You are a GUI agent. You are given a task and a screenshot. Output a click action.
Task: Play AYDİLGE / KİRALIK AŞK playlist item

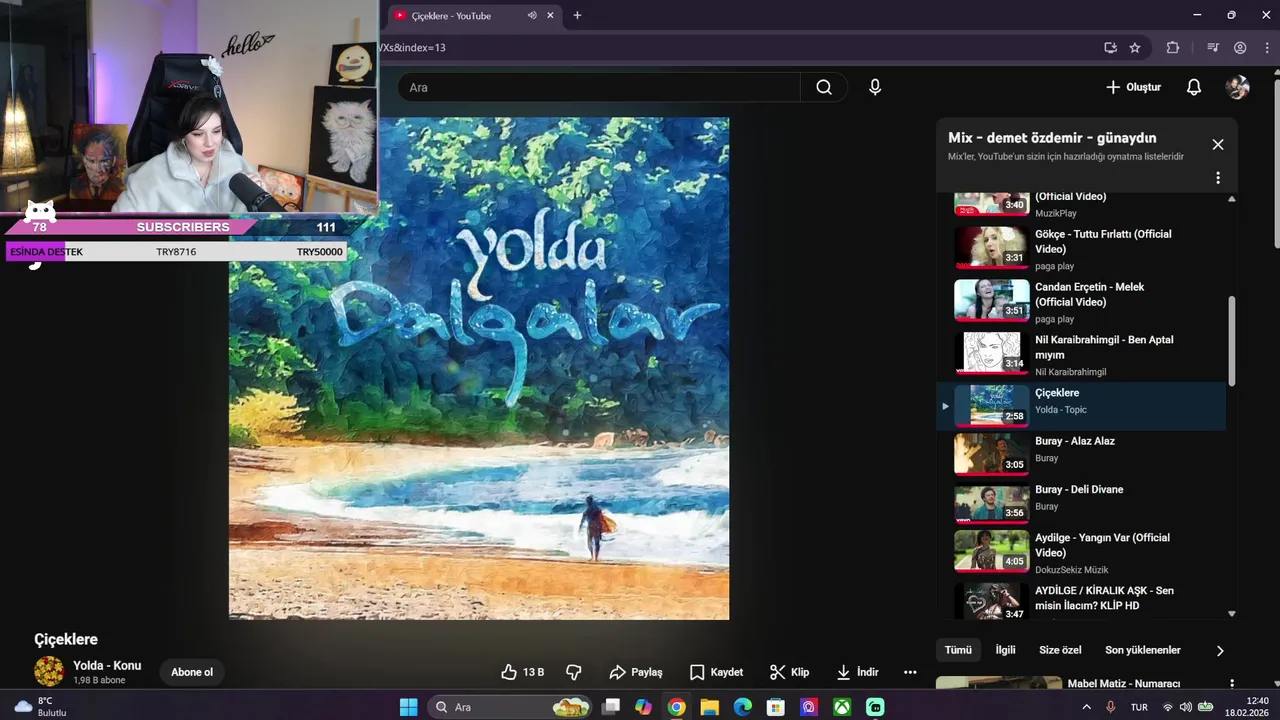coord(1081,602)
